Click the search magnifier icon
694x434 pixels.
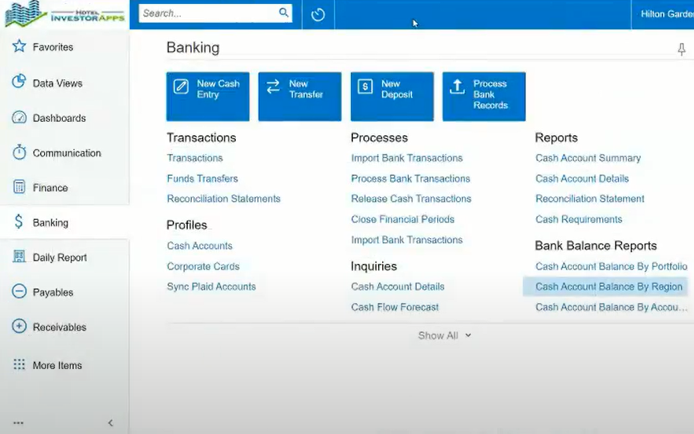pyautogui.click(x=284, y=14)
